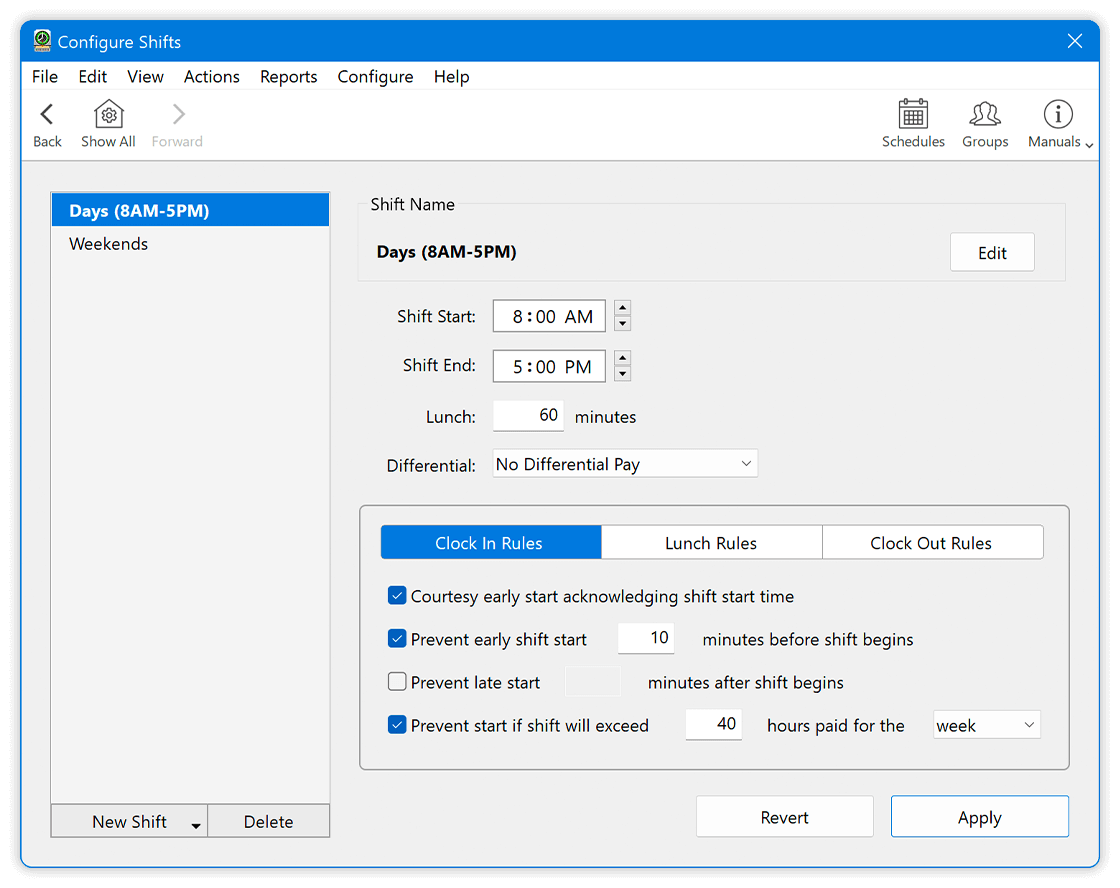
Task: Click the Apply button
Action: (x=979, y=817)
